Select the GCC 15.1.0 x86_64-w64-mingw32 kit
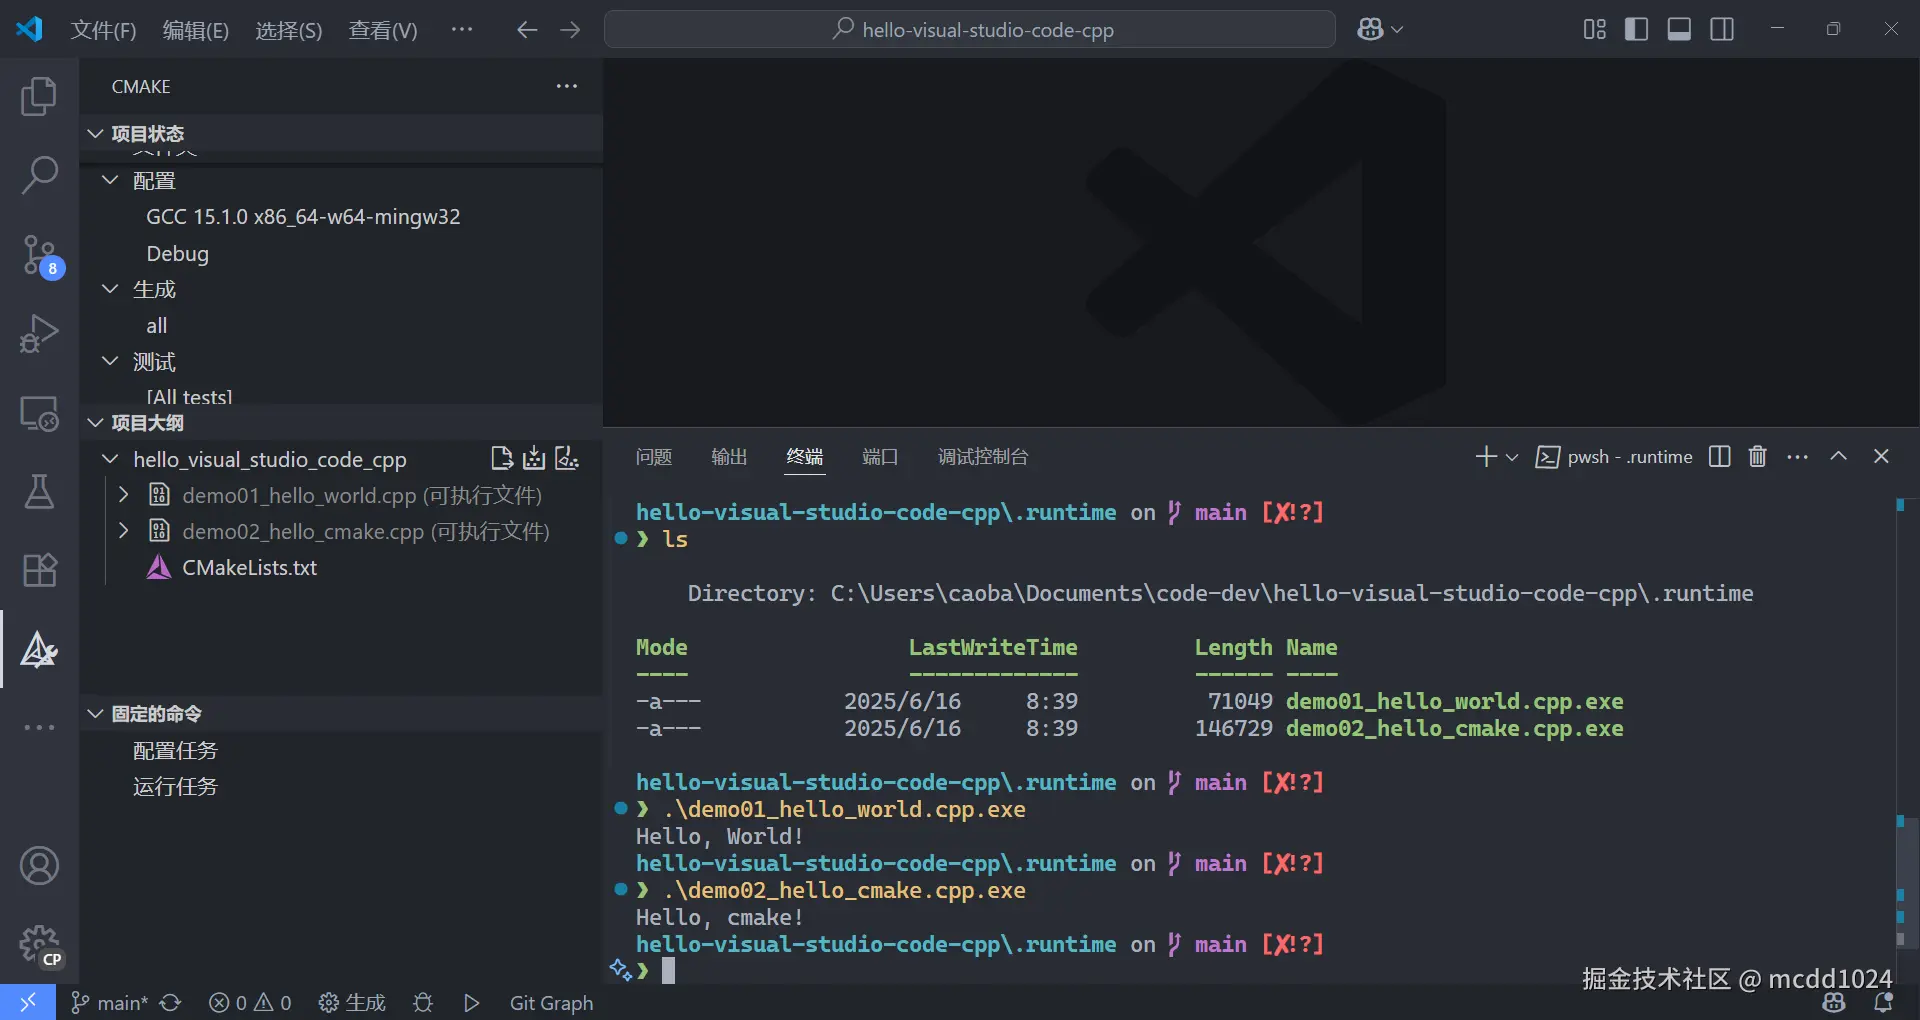The image size is (1920, 1020). tap(303, 217)
